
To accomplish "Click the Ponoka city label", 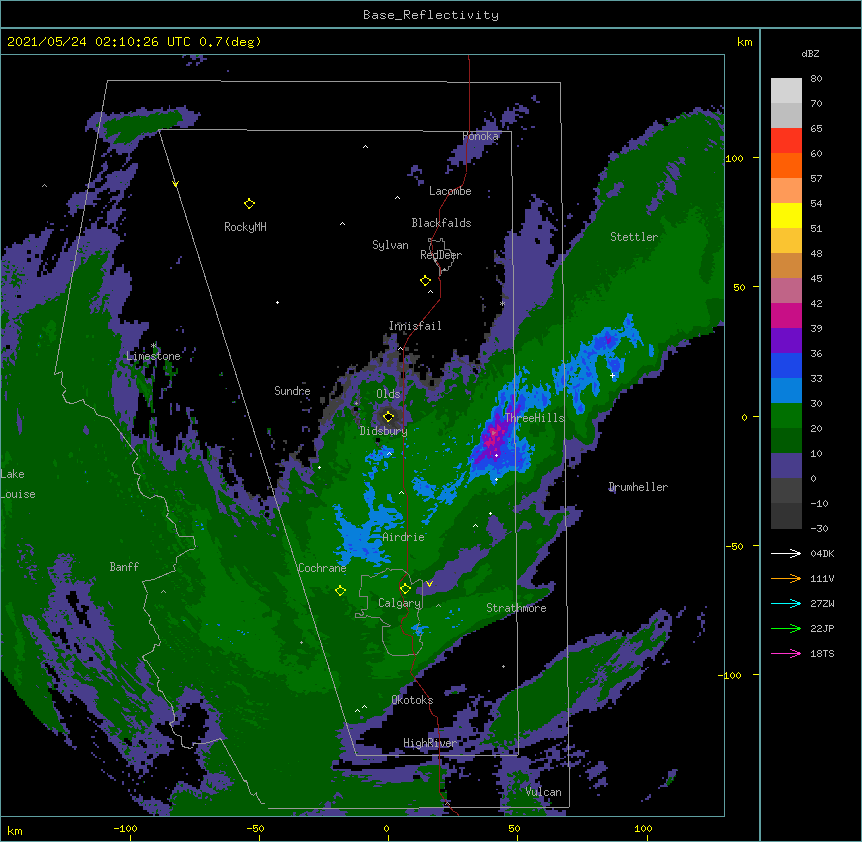I will [480, 136].
